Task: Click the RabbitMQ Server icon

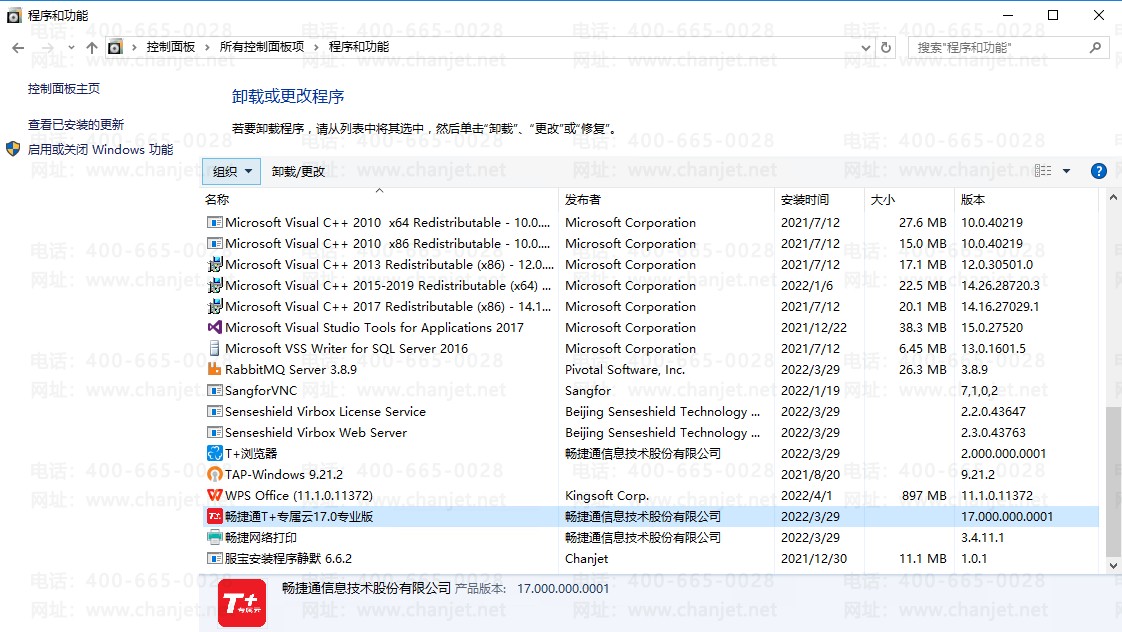Action: point(215,369)
